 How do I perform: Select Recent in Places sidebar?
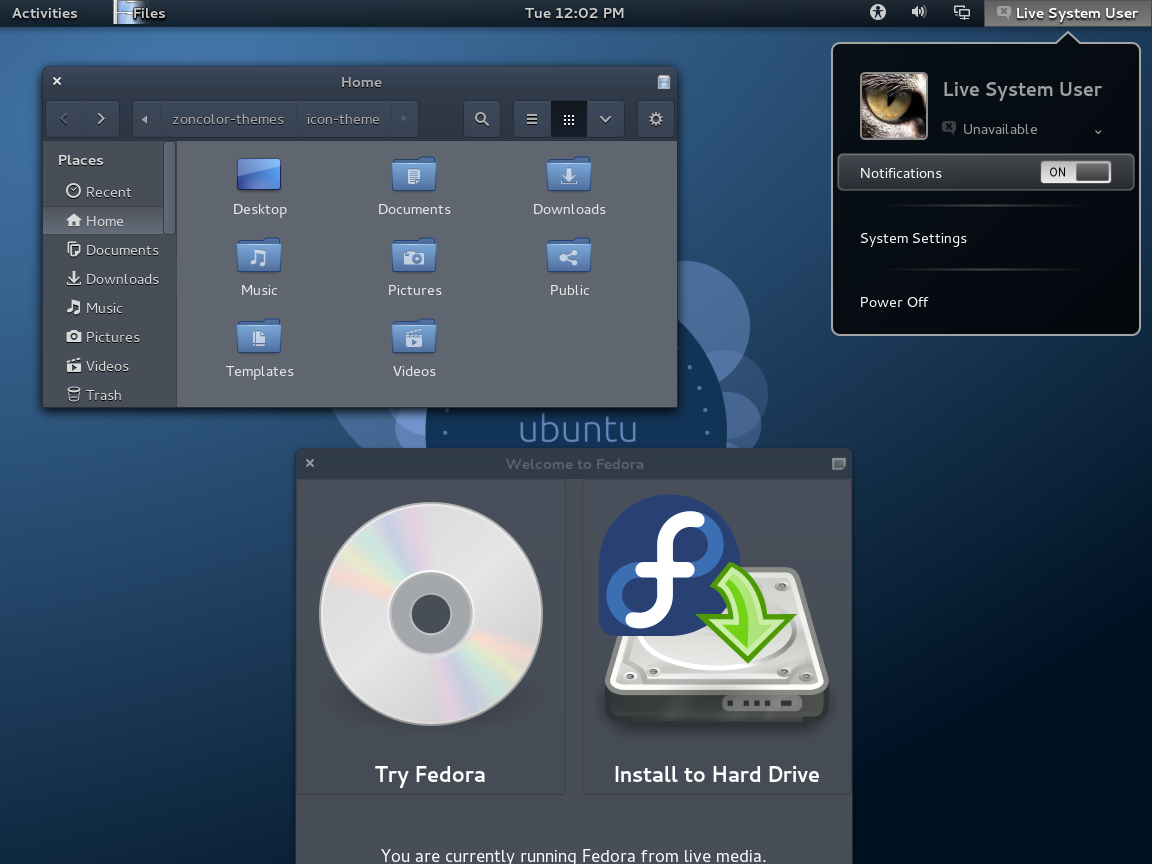pos(104,192)
